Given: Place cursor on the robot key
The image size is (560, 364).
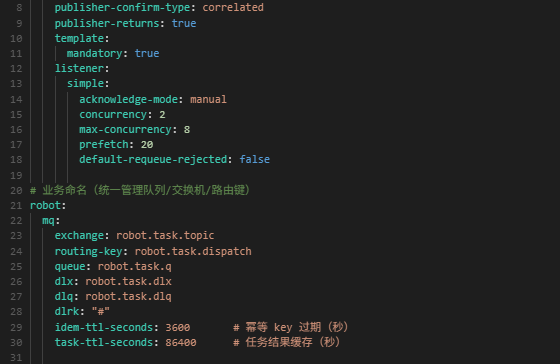Looking at the screenshot, I should point(45,205).
